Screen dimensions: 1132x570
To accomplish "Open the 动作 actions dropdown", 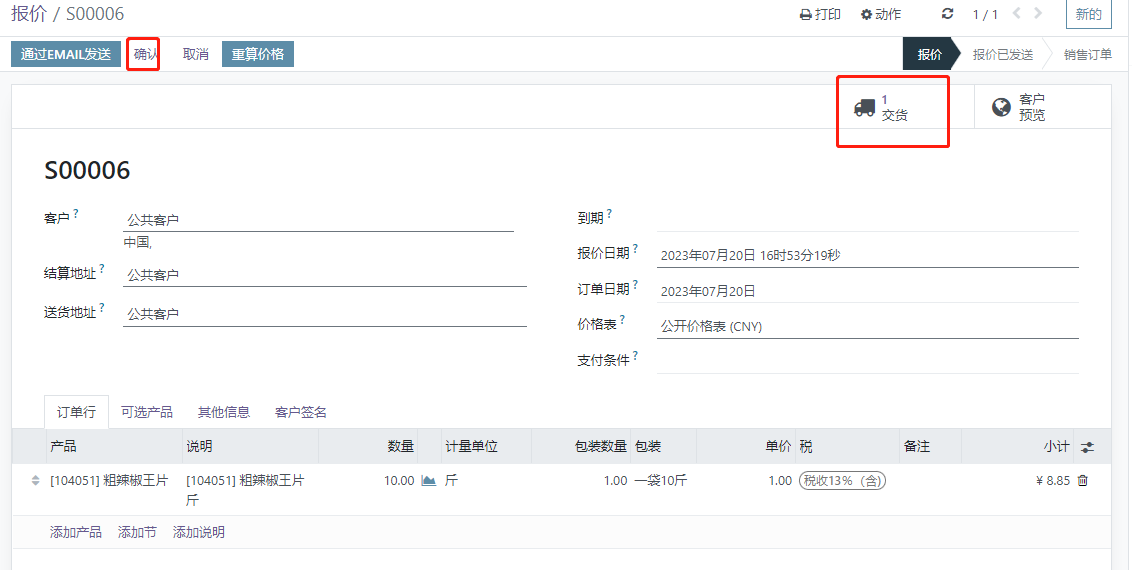I will pyautogui.click(x=881, y=14).
